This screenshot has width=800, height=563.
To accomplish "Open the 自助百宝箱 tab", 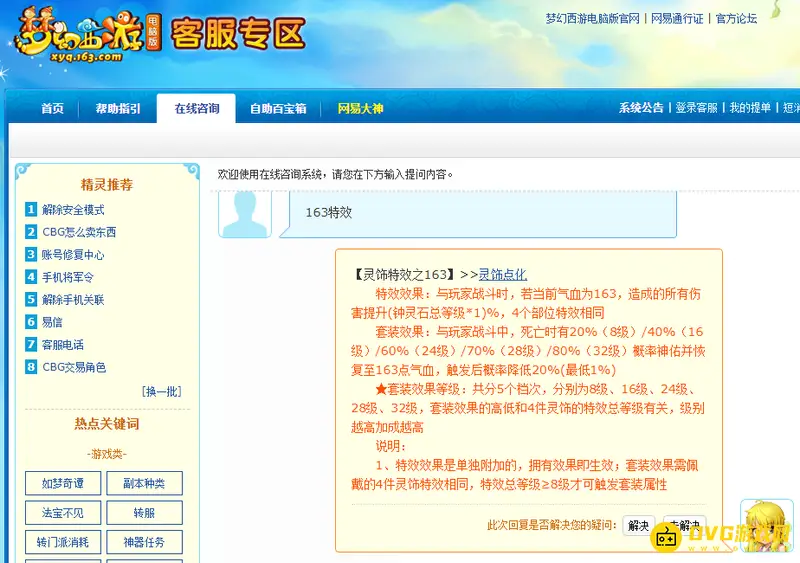I will click(278, 108).
